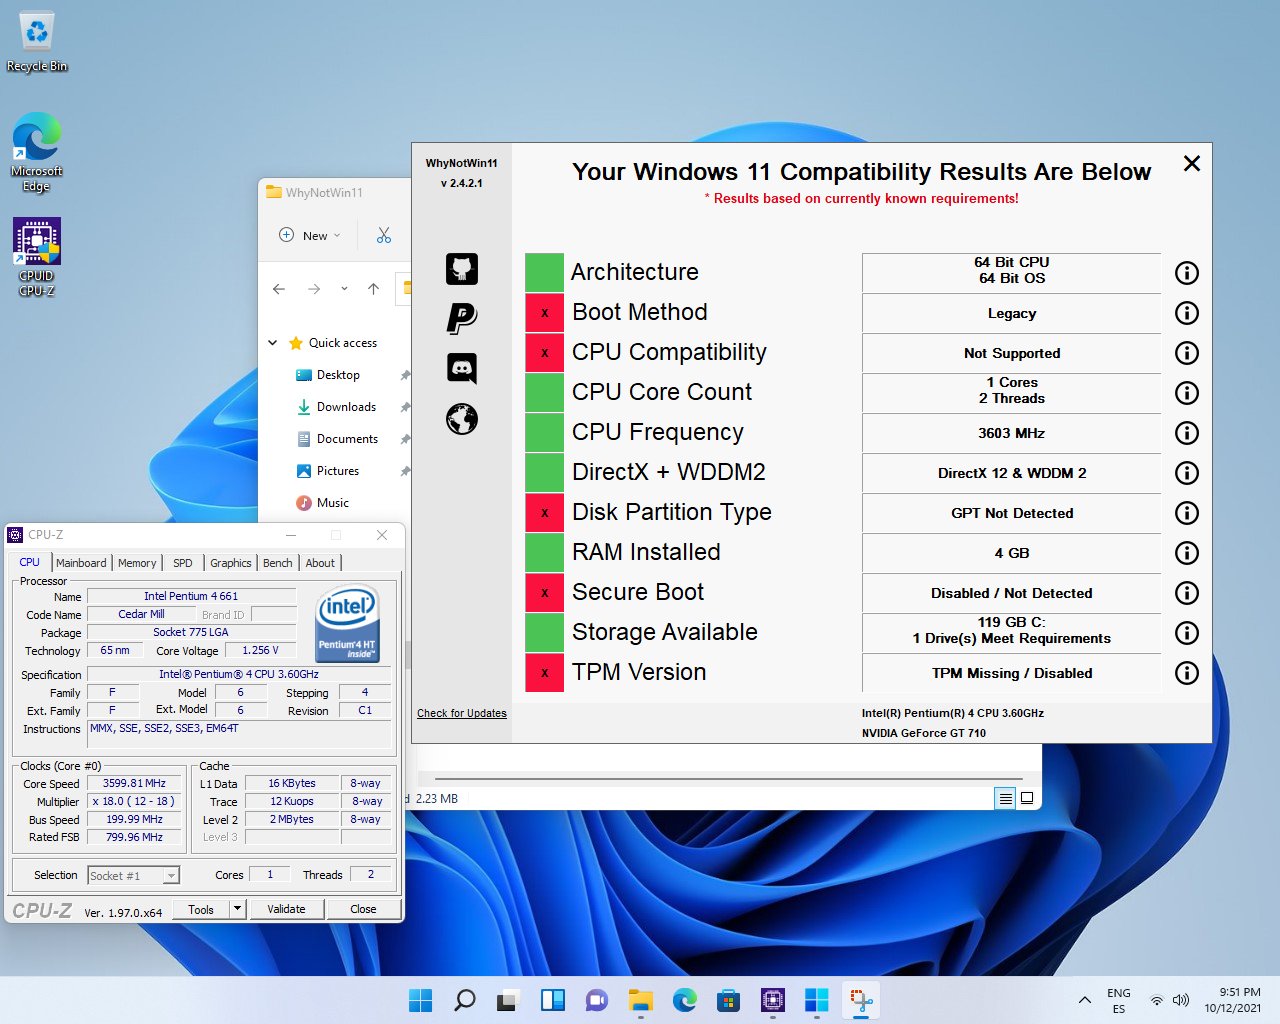Viewport: 1280px width, 1024px height.
Task: Open info for CPU Compatibility result
Action: click(x=1186, y=353)
